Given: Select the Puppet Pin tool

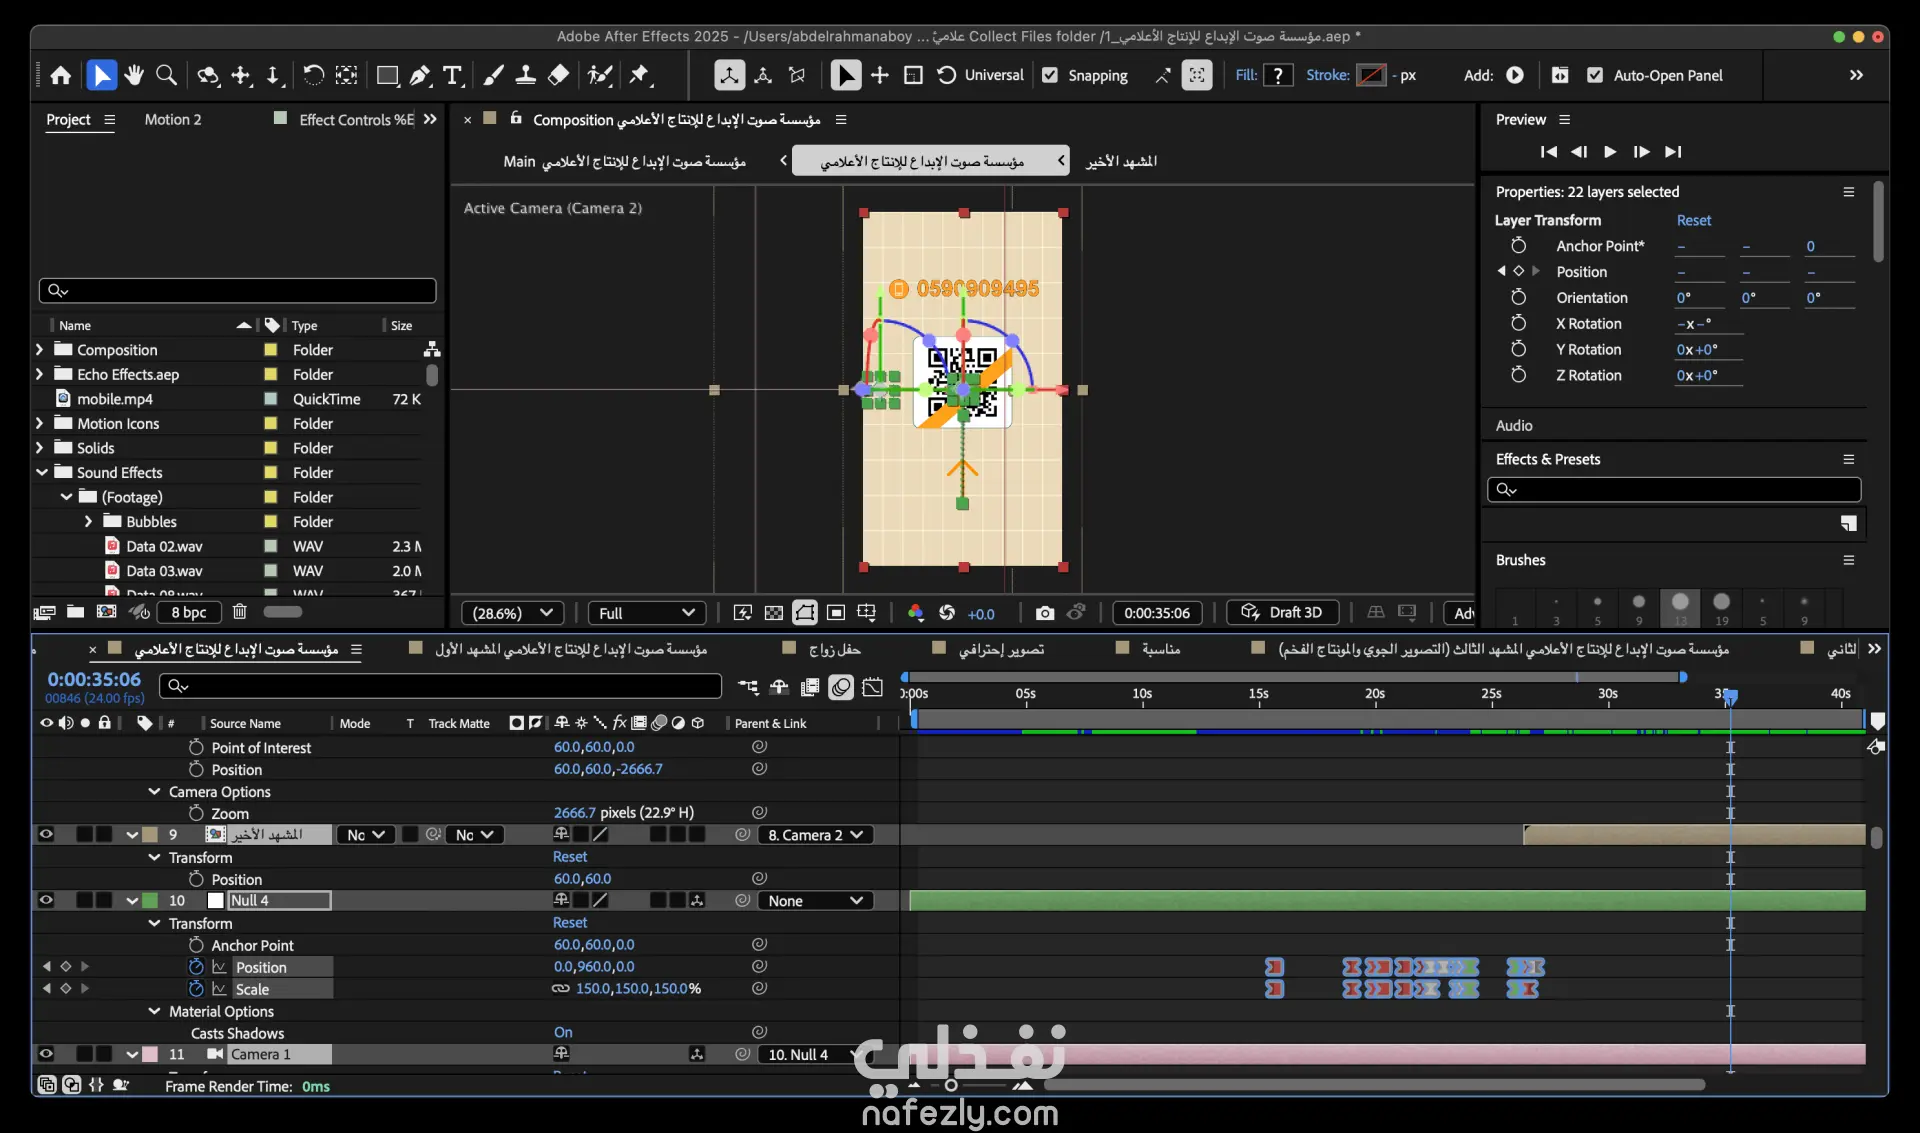Looking at the screenshot, I should (x=640, y=75).
